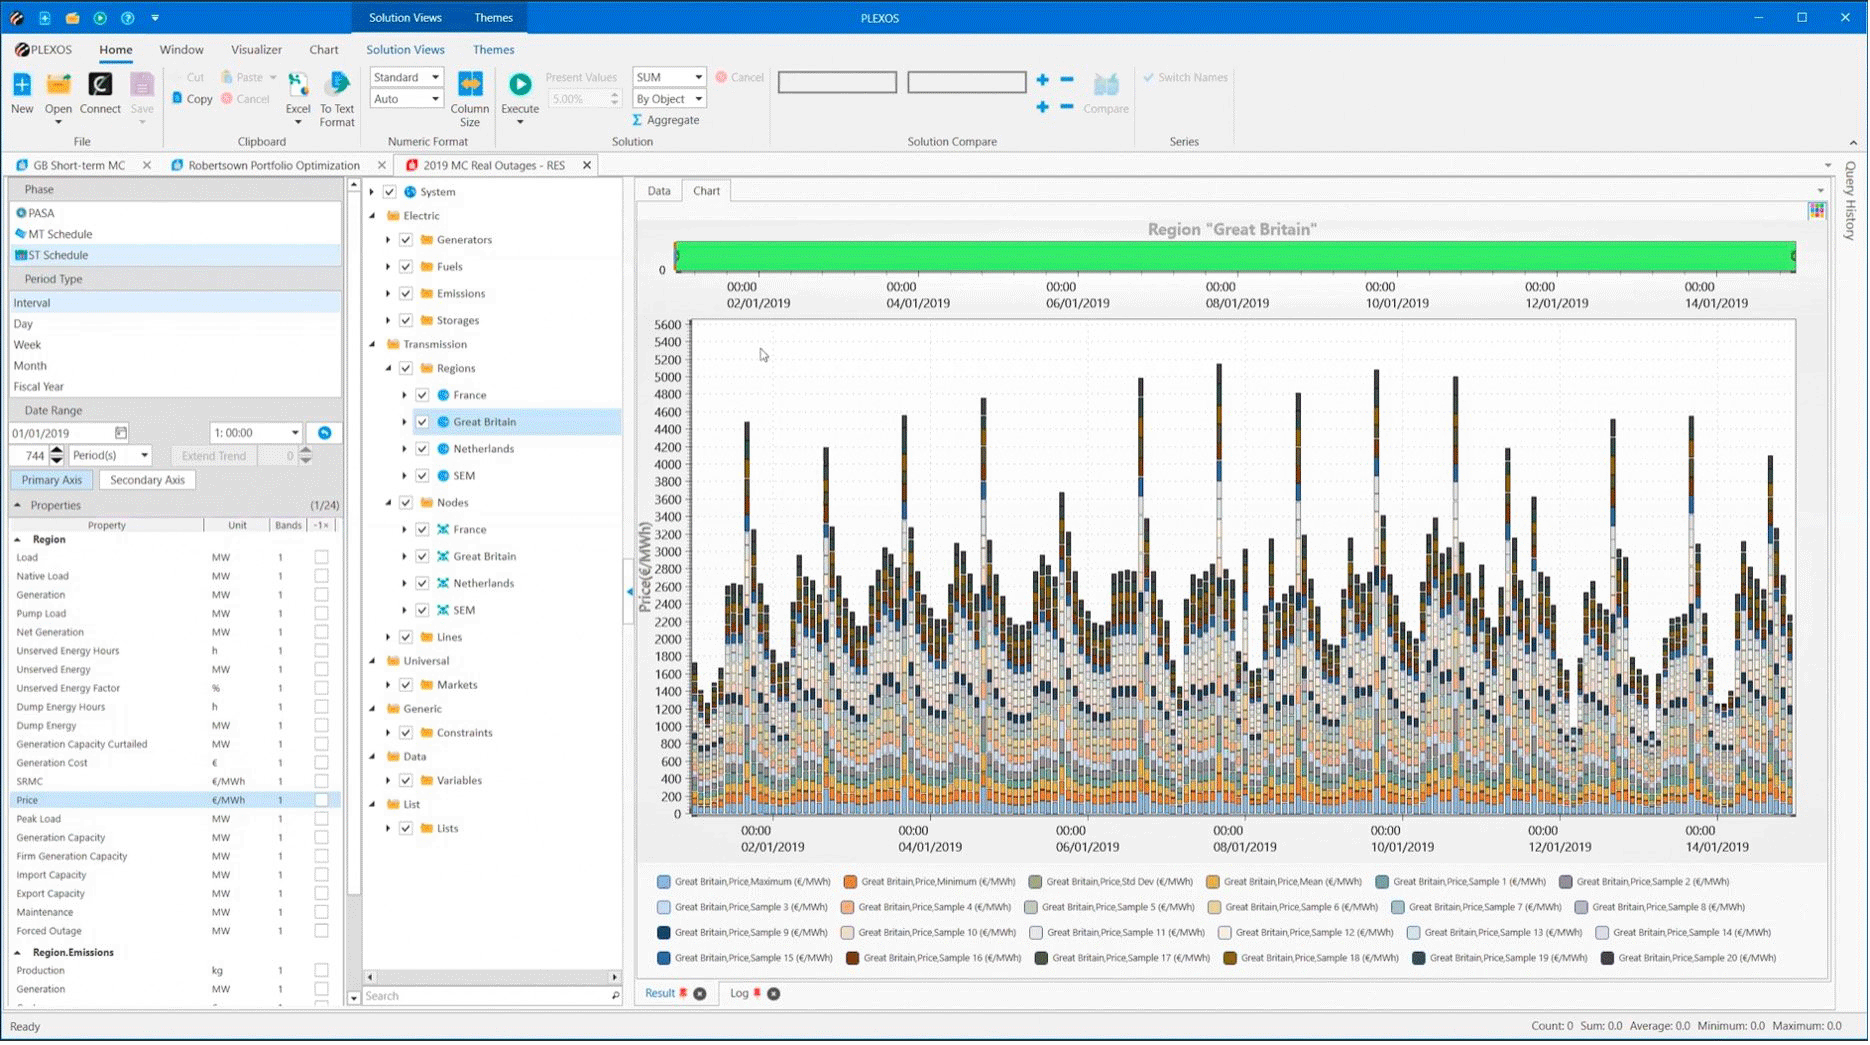Enable the Price property checkbox

[x=321, y=800]
